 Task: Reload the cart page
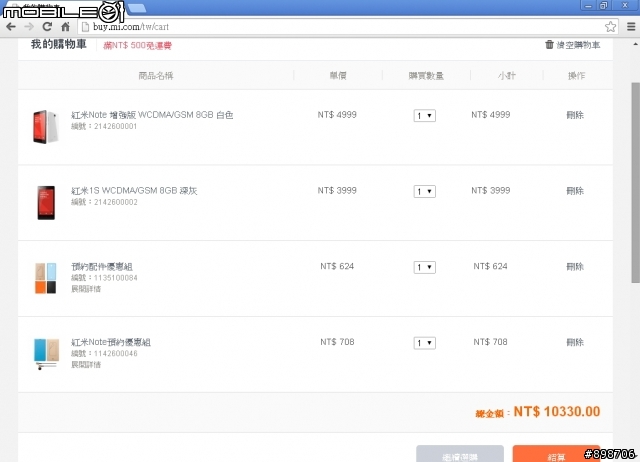[x=47, y=27]
